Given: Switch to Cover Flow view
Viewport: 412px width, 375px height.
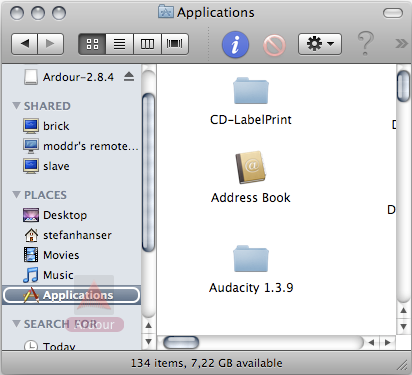Looking at the screenshot, I should (175, 44).
